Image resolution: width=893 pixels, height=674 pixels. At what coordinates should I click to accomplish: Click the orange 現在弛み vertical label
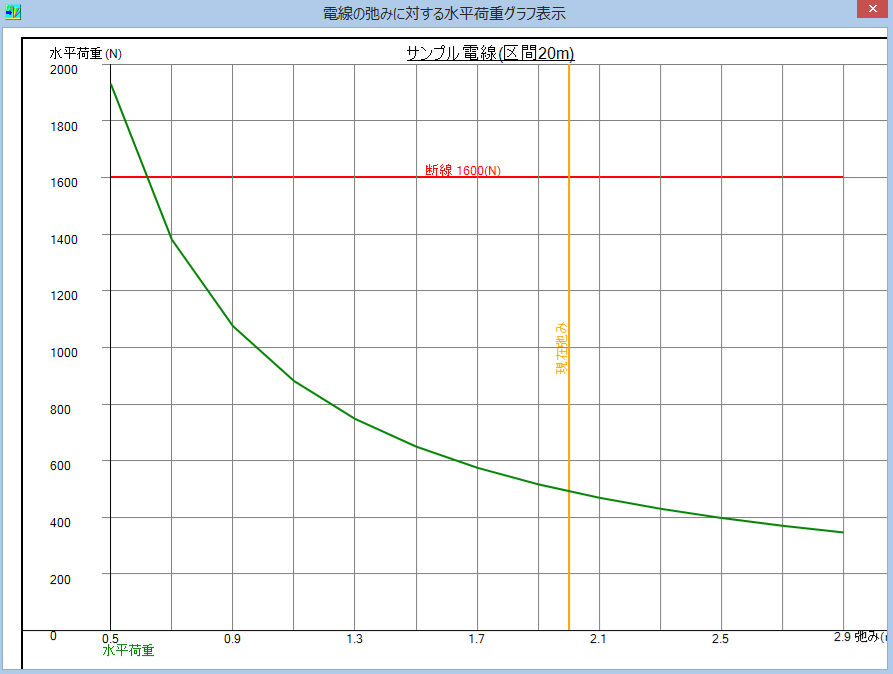pyautogui.click(x=561, y=348)
